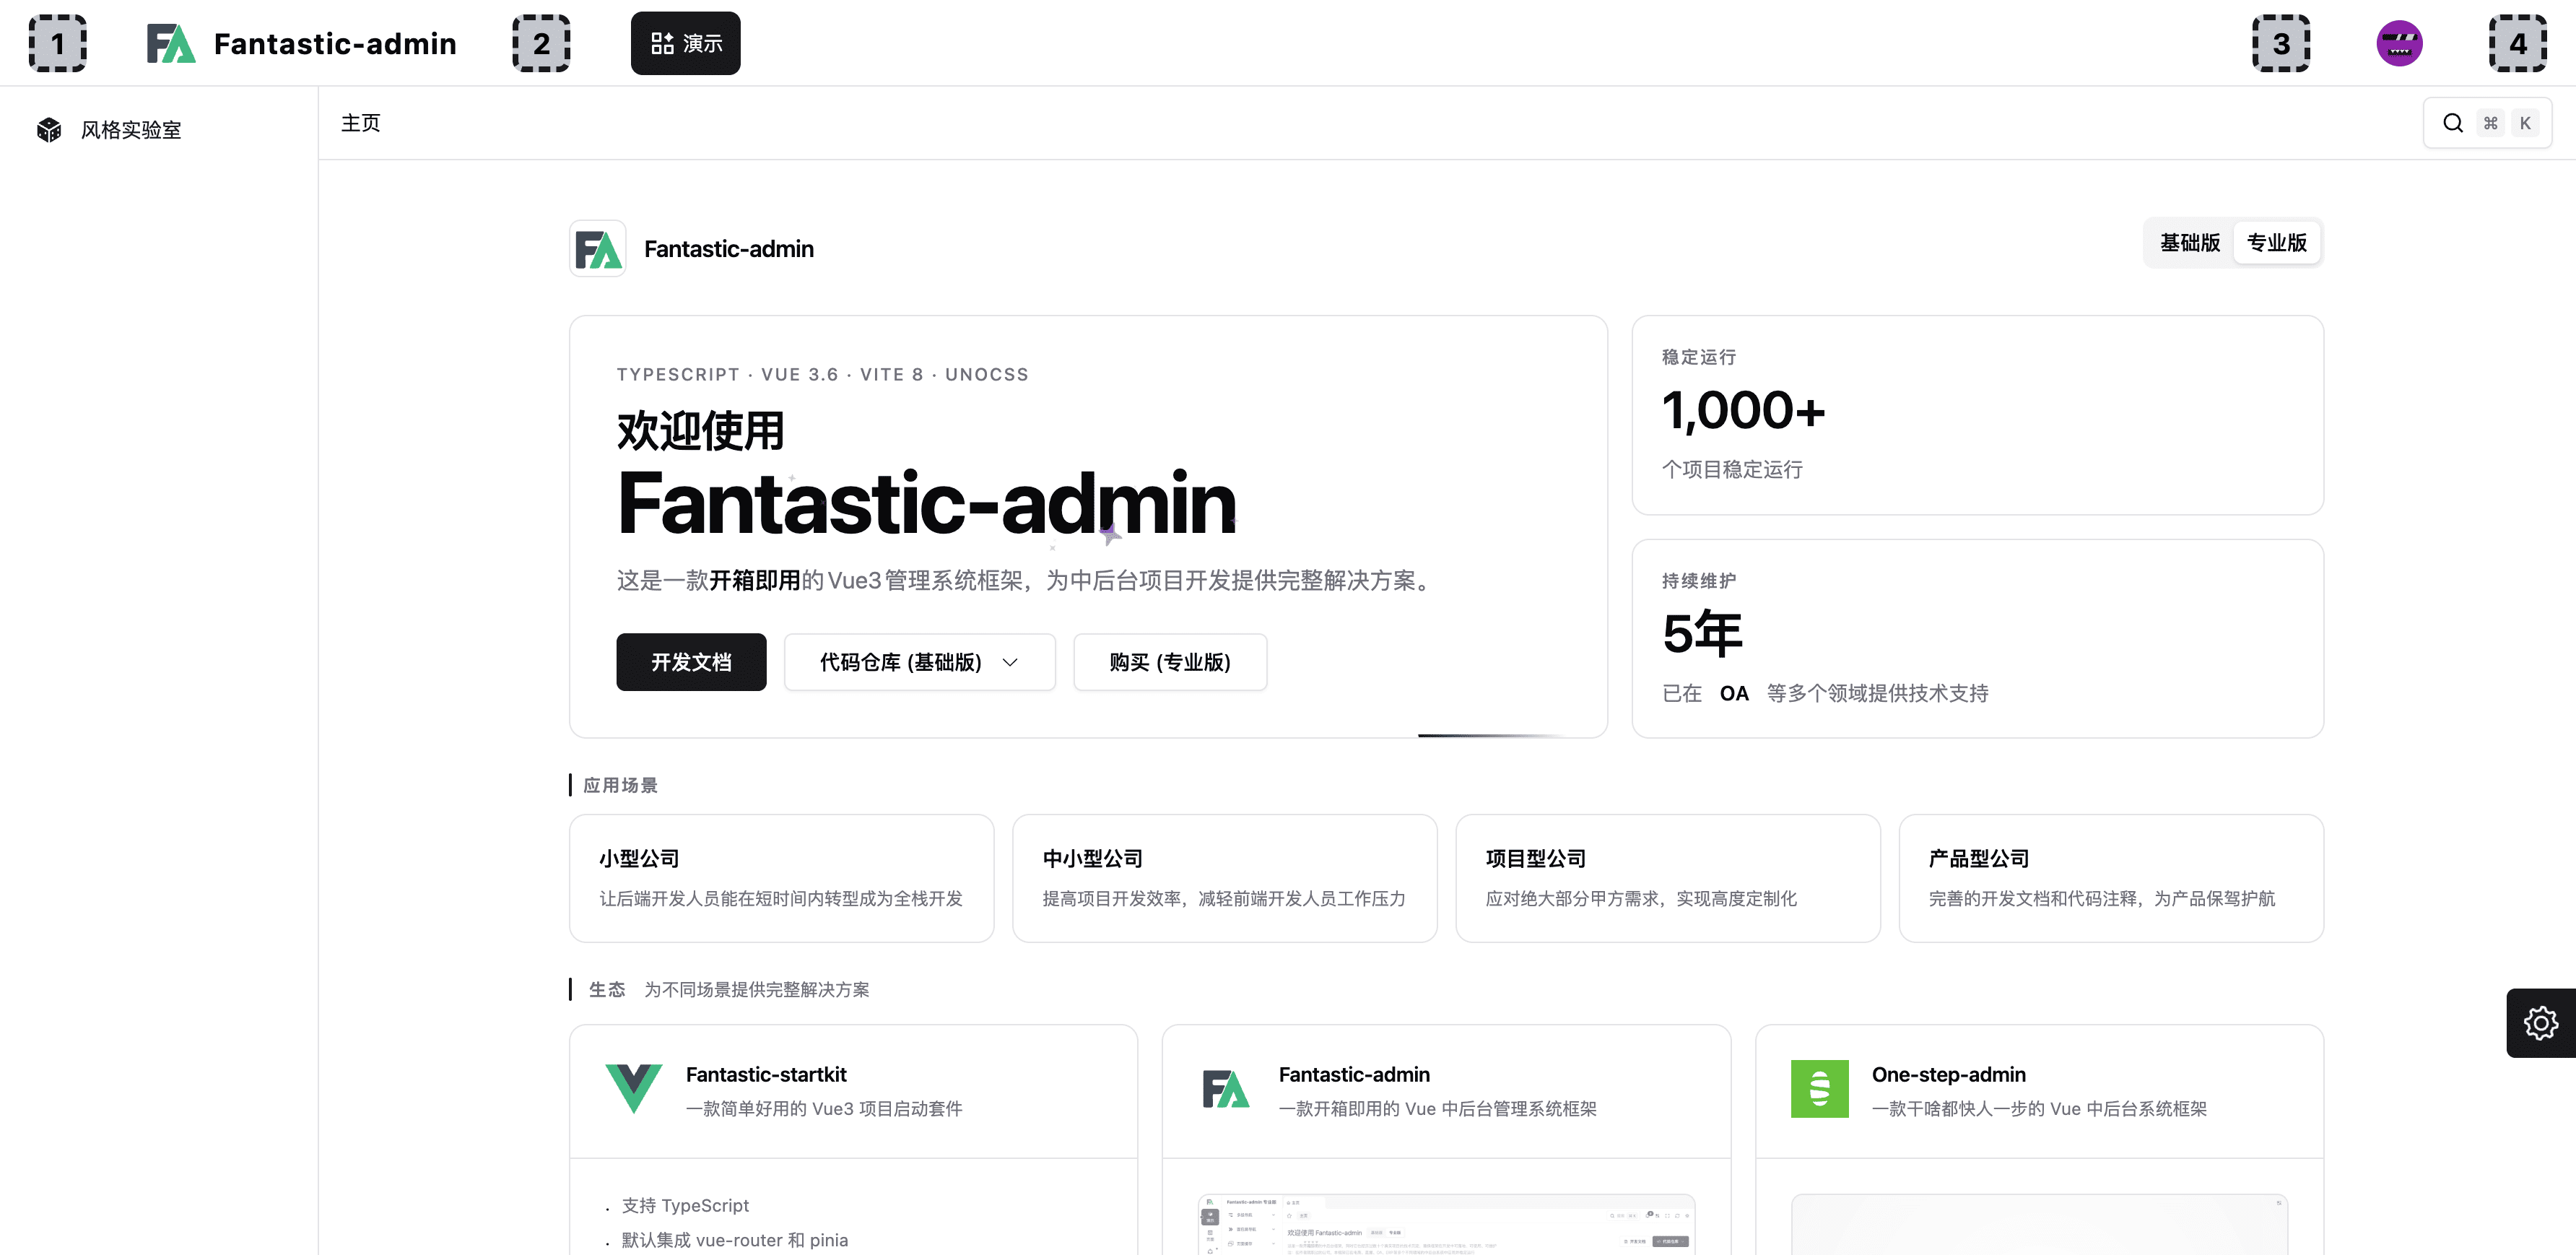The width and height of the screenshot is (2576, 1255).
Task: Click the FA logo beside page title
Action: 598,248
